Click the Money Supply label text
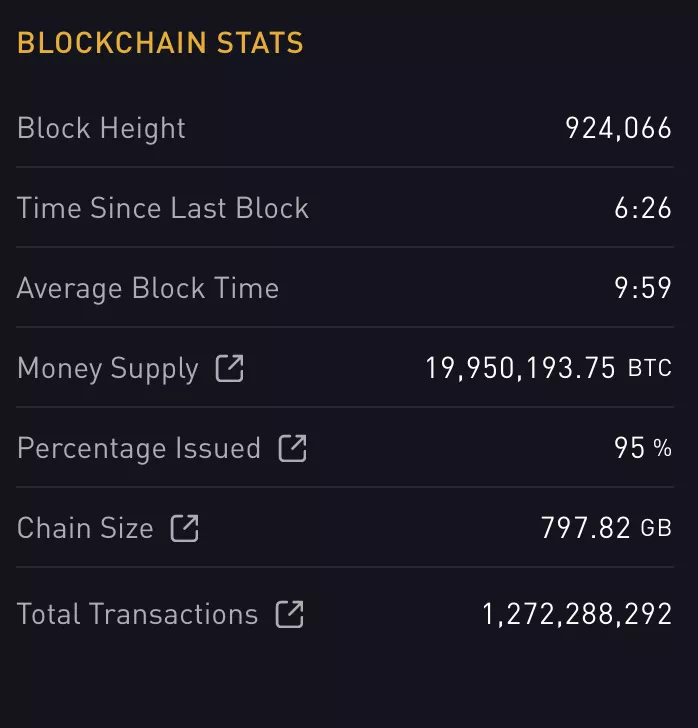698x728 pixels. point(108,368)
